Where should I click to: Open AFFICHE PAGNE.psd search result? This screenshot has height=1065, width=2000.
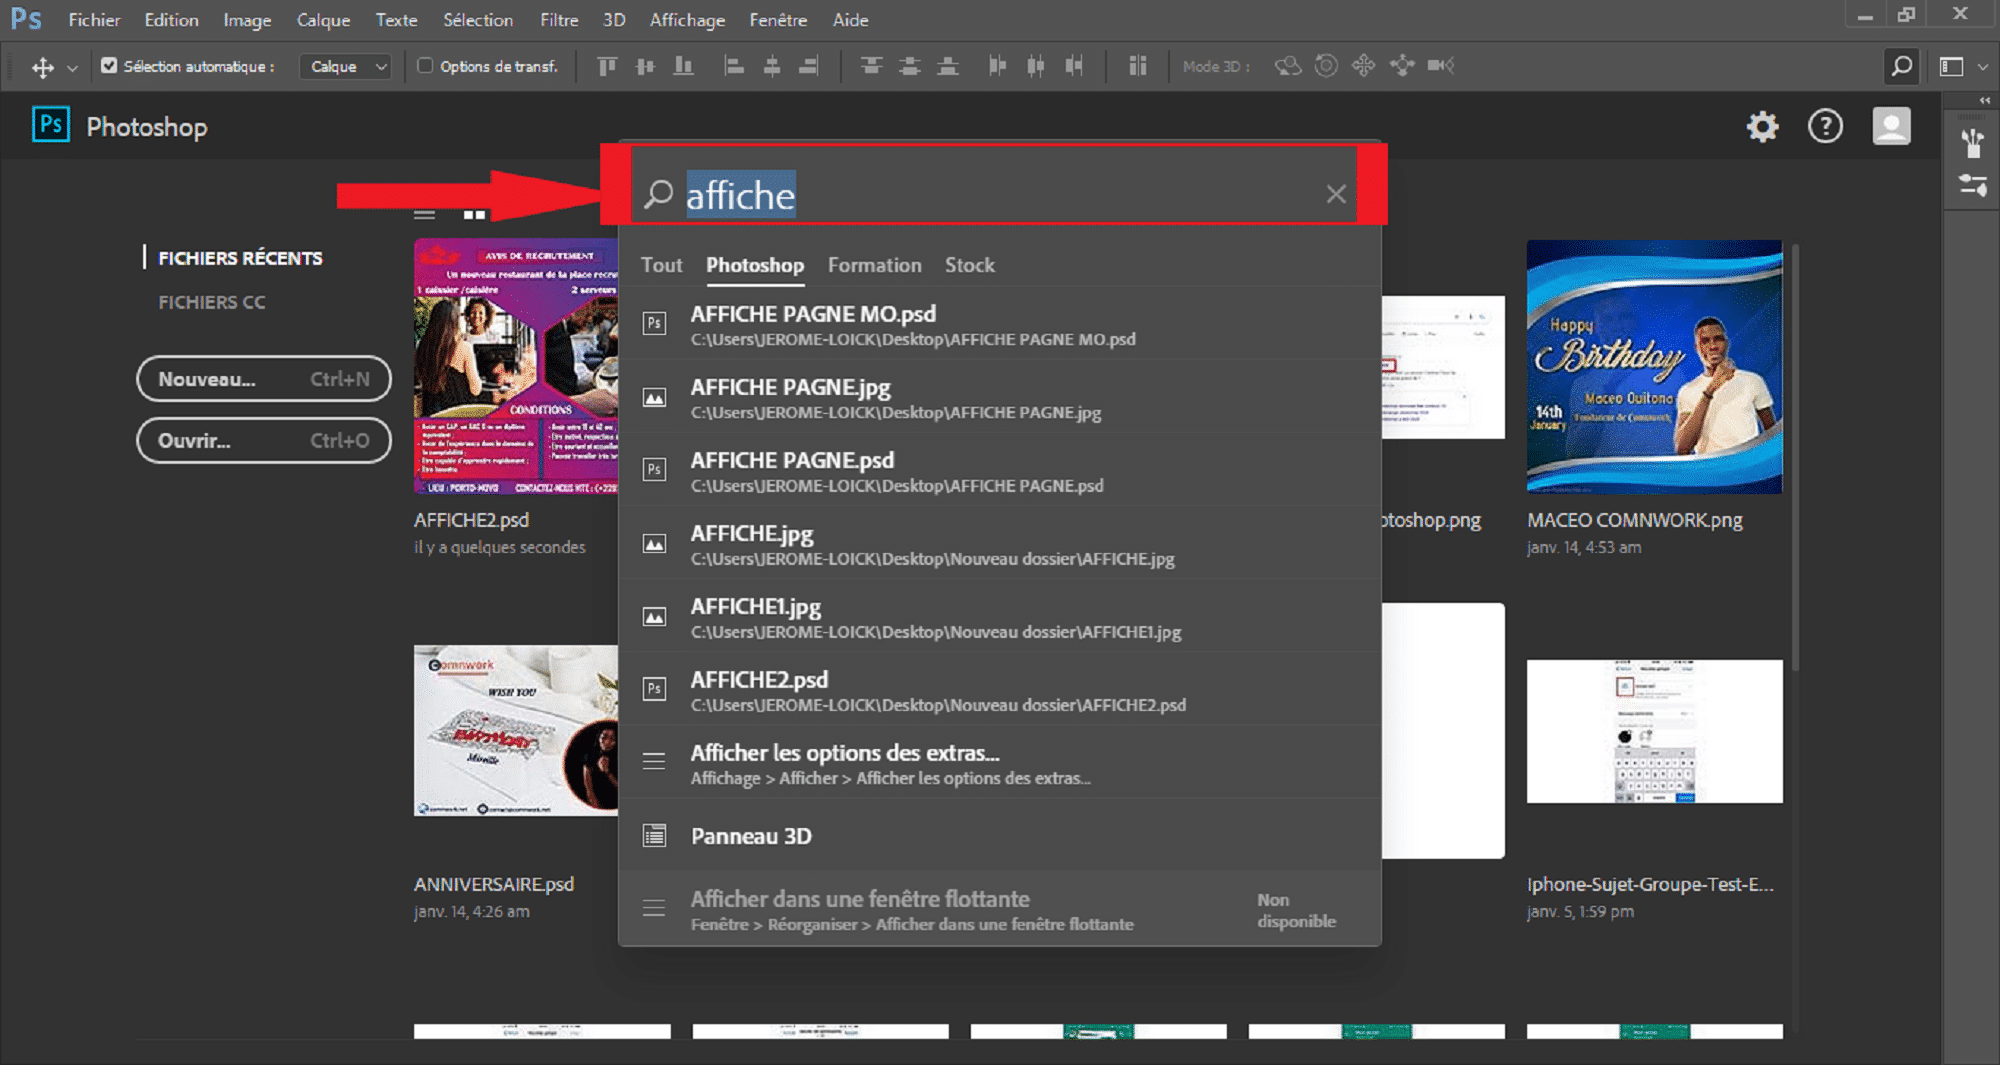(x=1000, y=470)
